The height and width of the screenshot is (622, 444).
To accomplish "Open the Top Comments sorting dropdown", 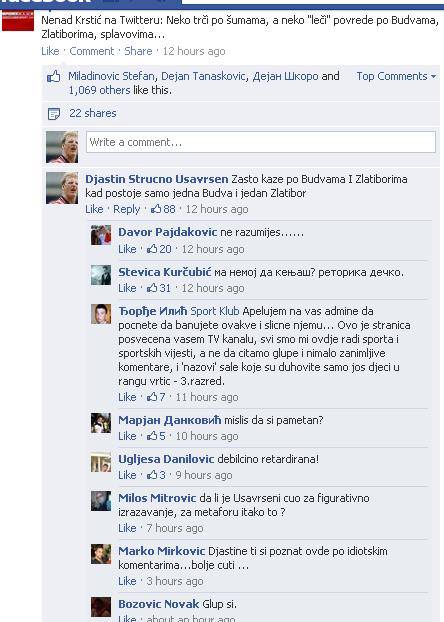I will click(x=396, y=76).
